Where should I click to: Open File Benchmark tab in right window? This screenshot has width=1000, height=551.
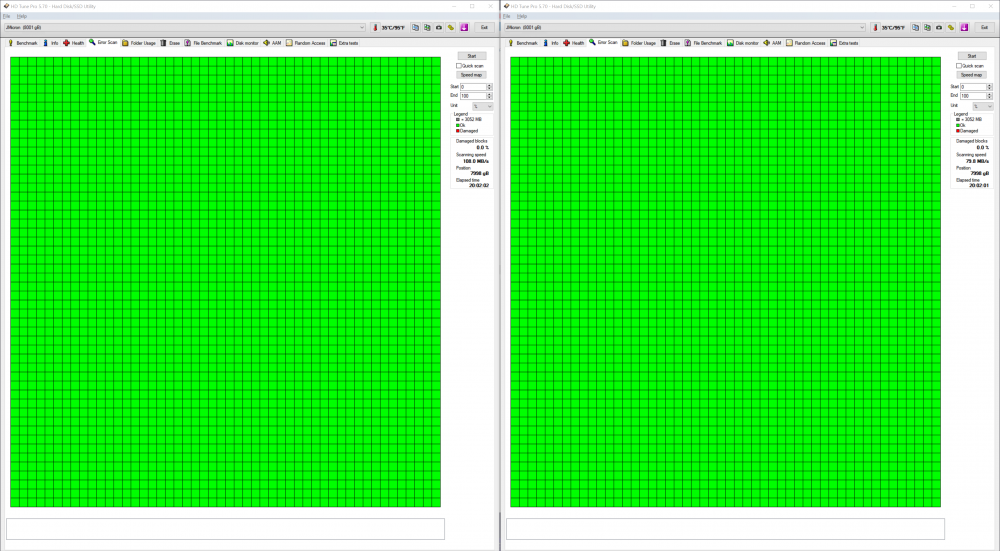tap(703, 43)
